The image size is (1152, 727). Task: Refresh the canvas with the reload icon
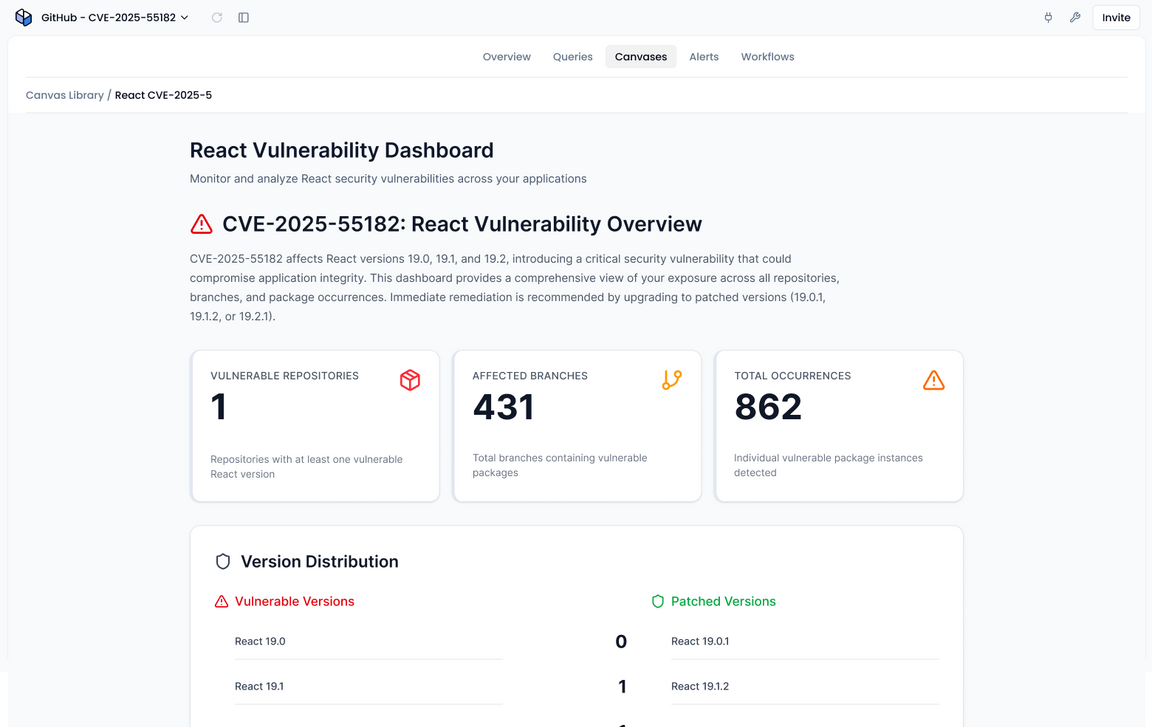[216, 17]
